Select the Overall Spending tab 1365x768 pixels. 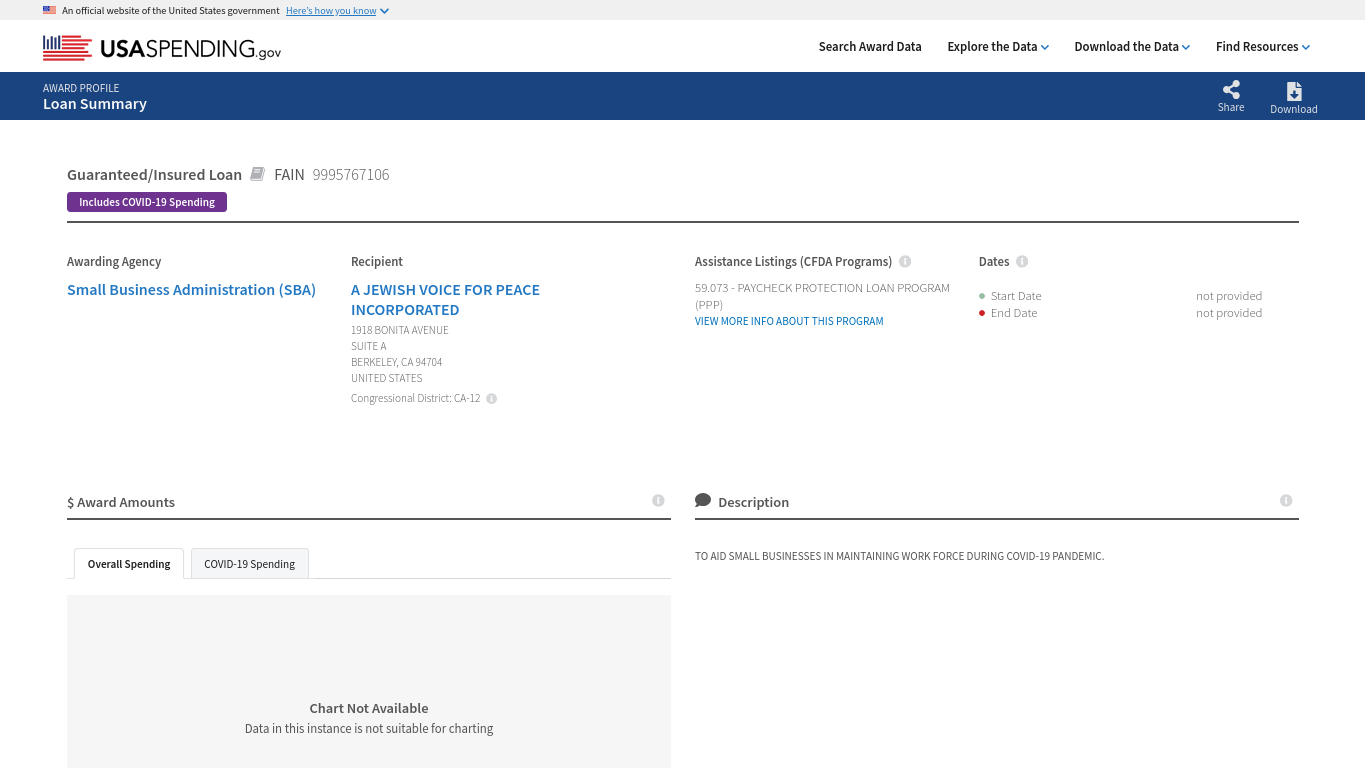coord(129,564)
